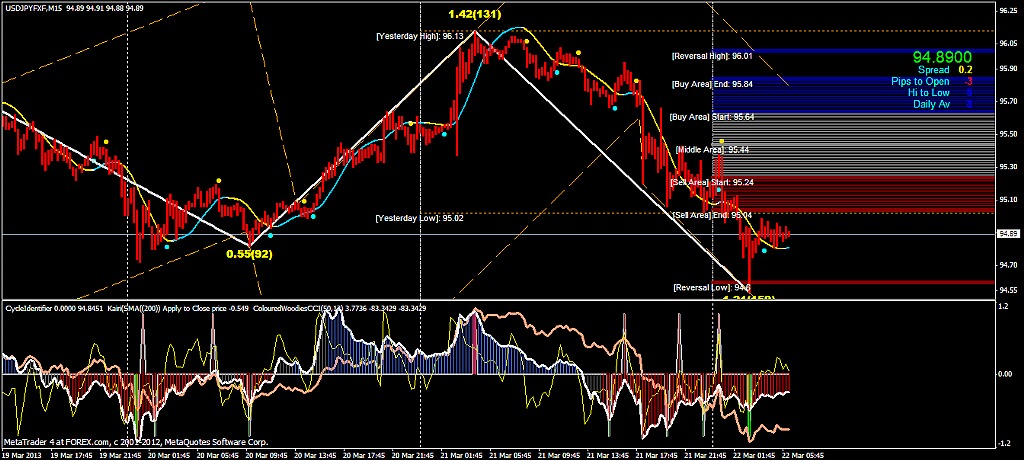This screenshot has height=460, width=1024.
Task: Click the [Yesterday Low]: 95.02 label
Action: click(419, 218)
